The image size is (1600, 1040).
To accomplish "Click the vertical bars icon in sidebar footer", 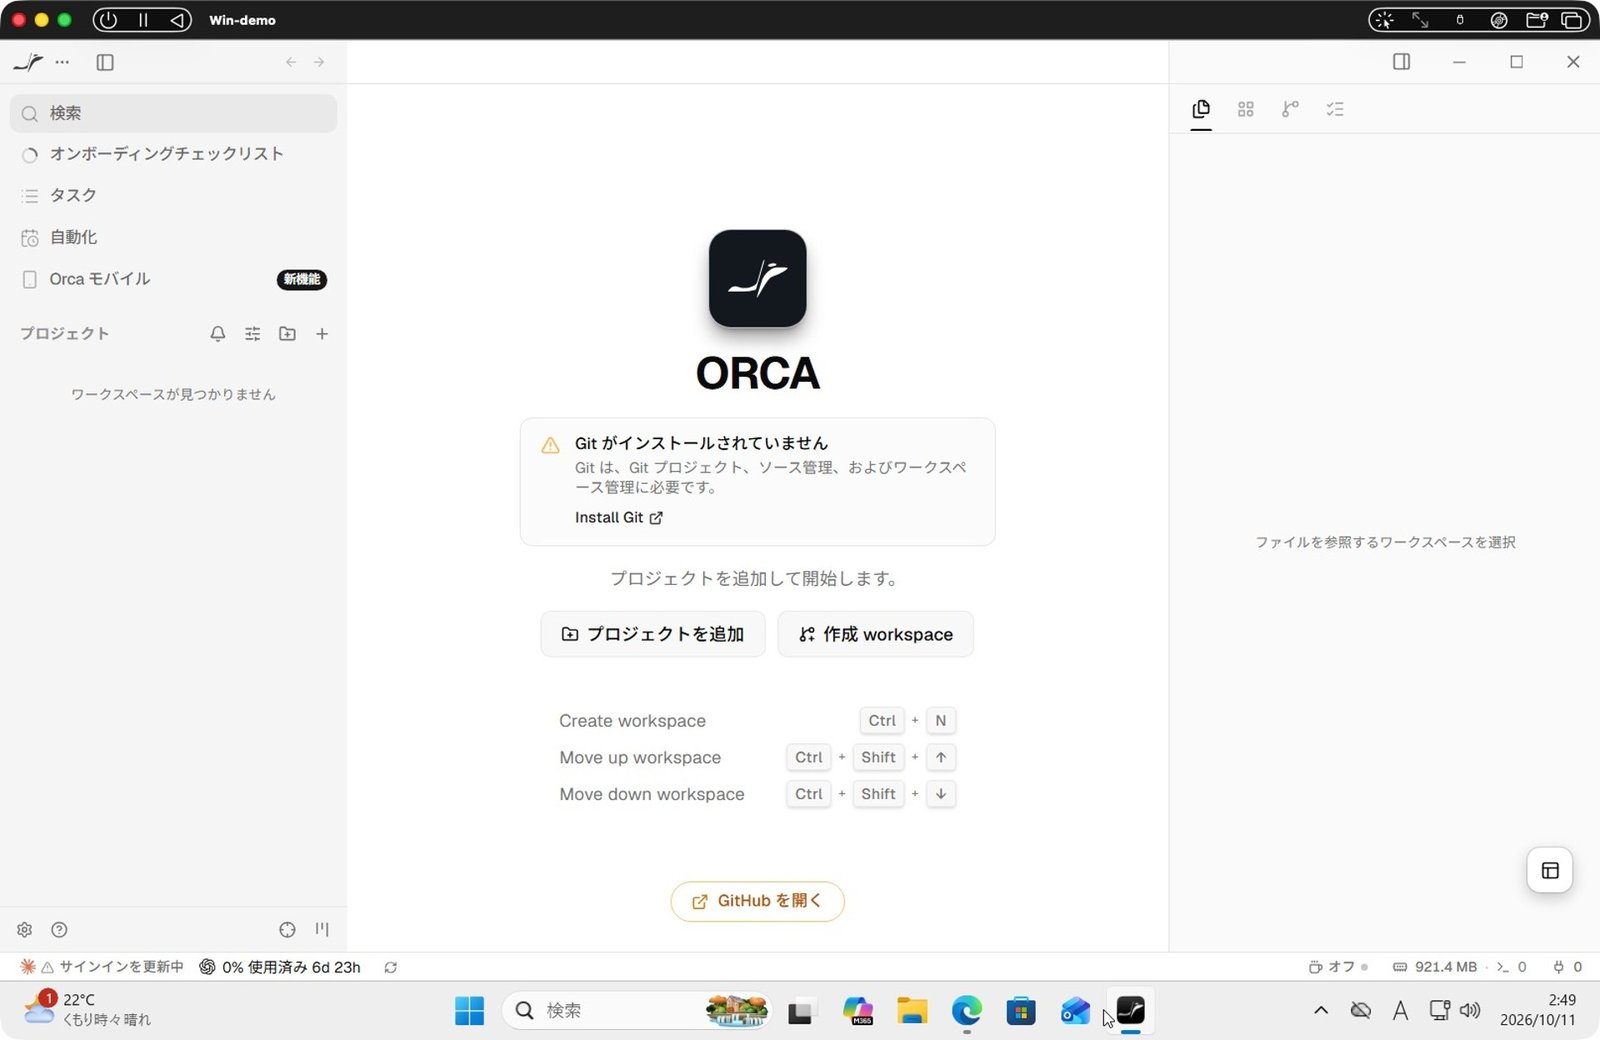I will pyautogui.click(x=322, y=929).
